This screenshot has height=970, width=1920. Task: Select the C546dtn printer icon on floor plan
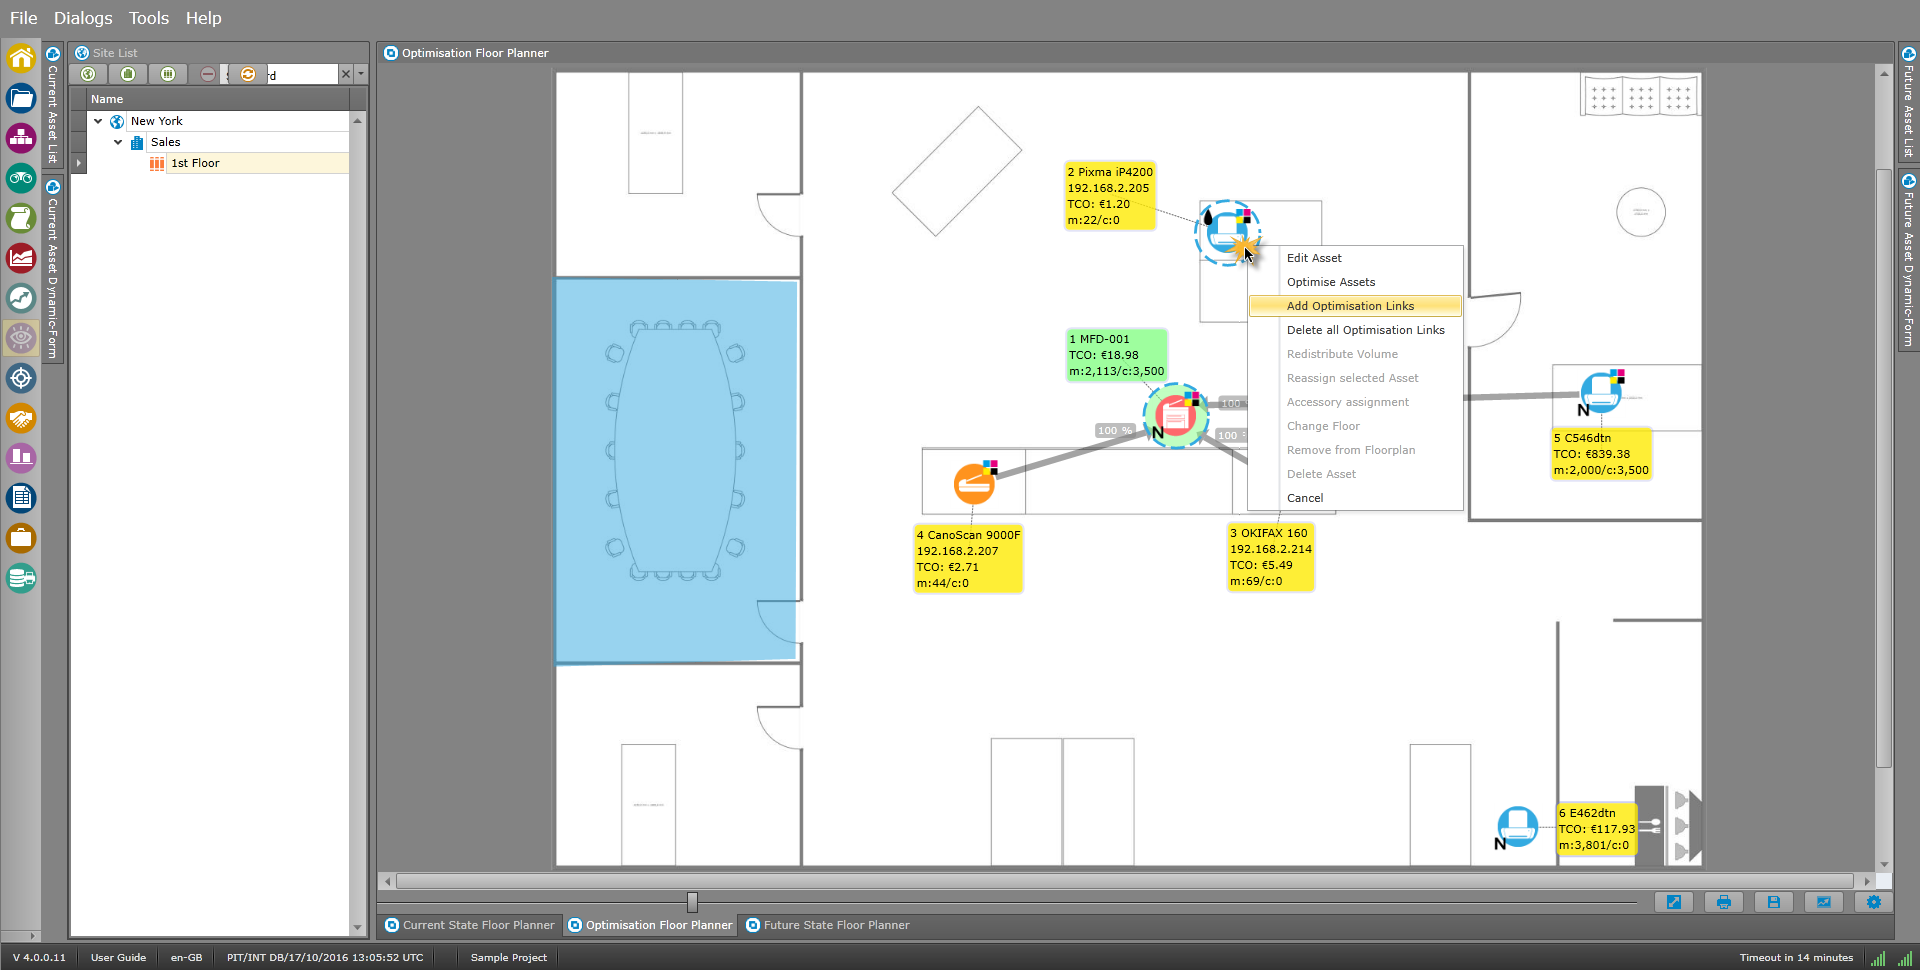pyautogui.click(x=1601, y=391)
